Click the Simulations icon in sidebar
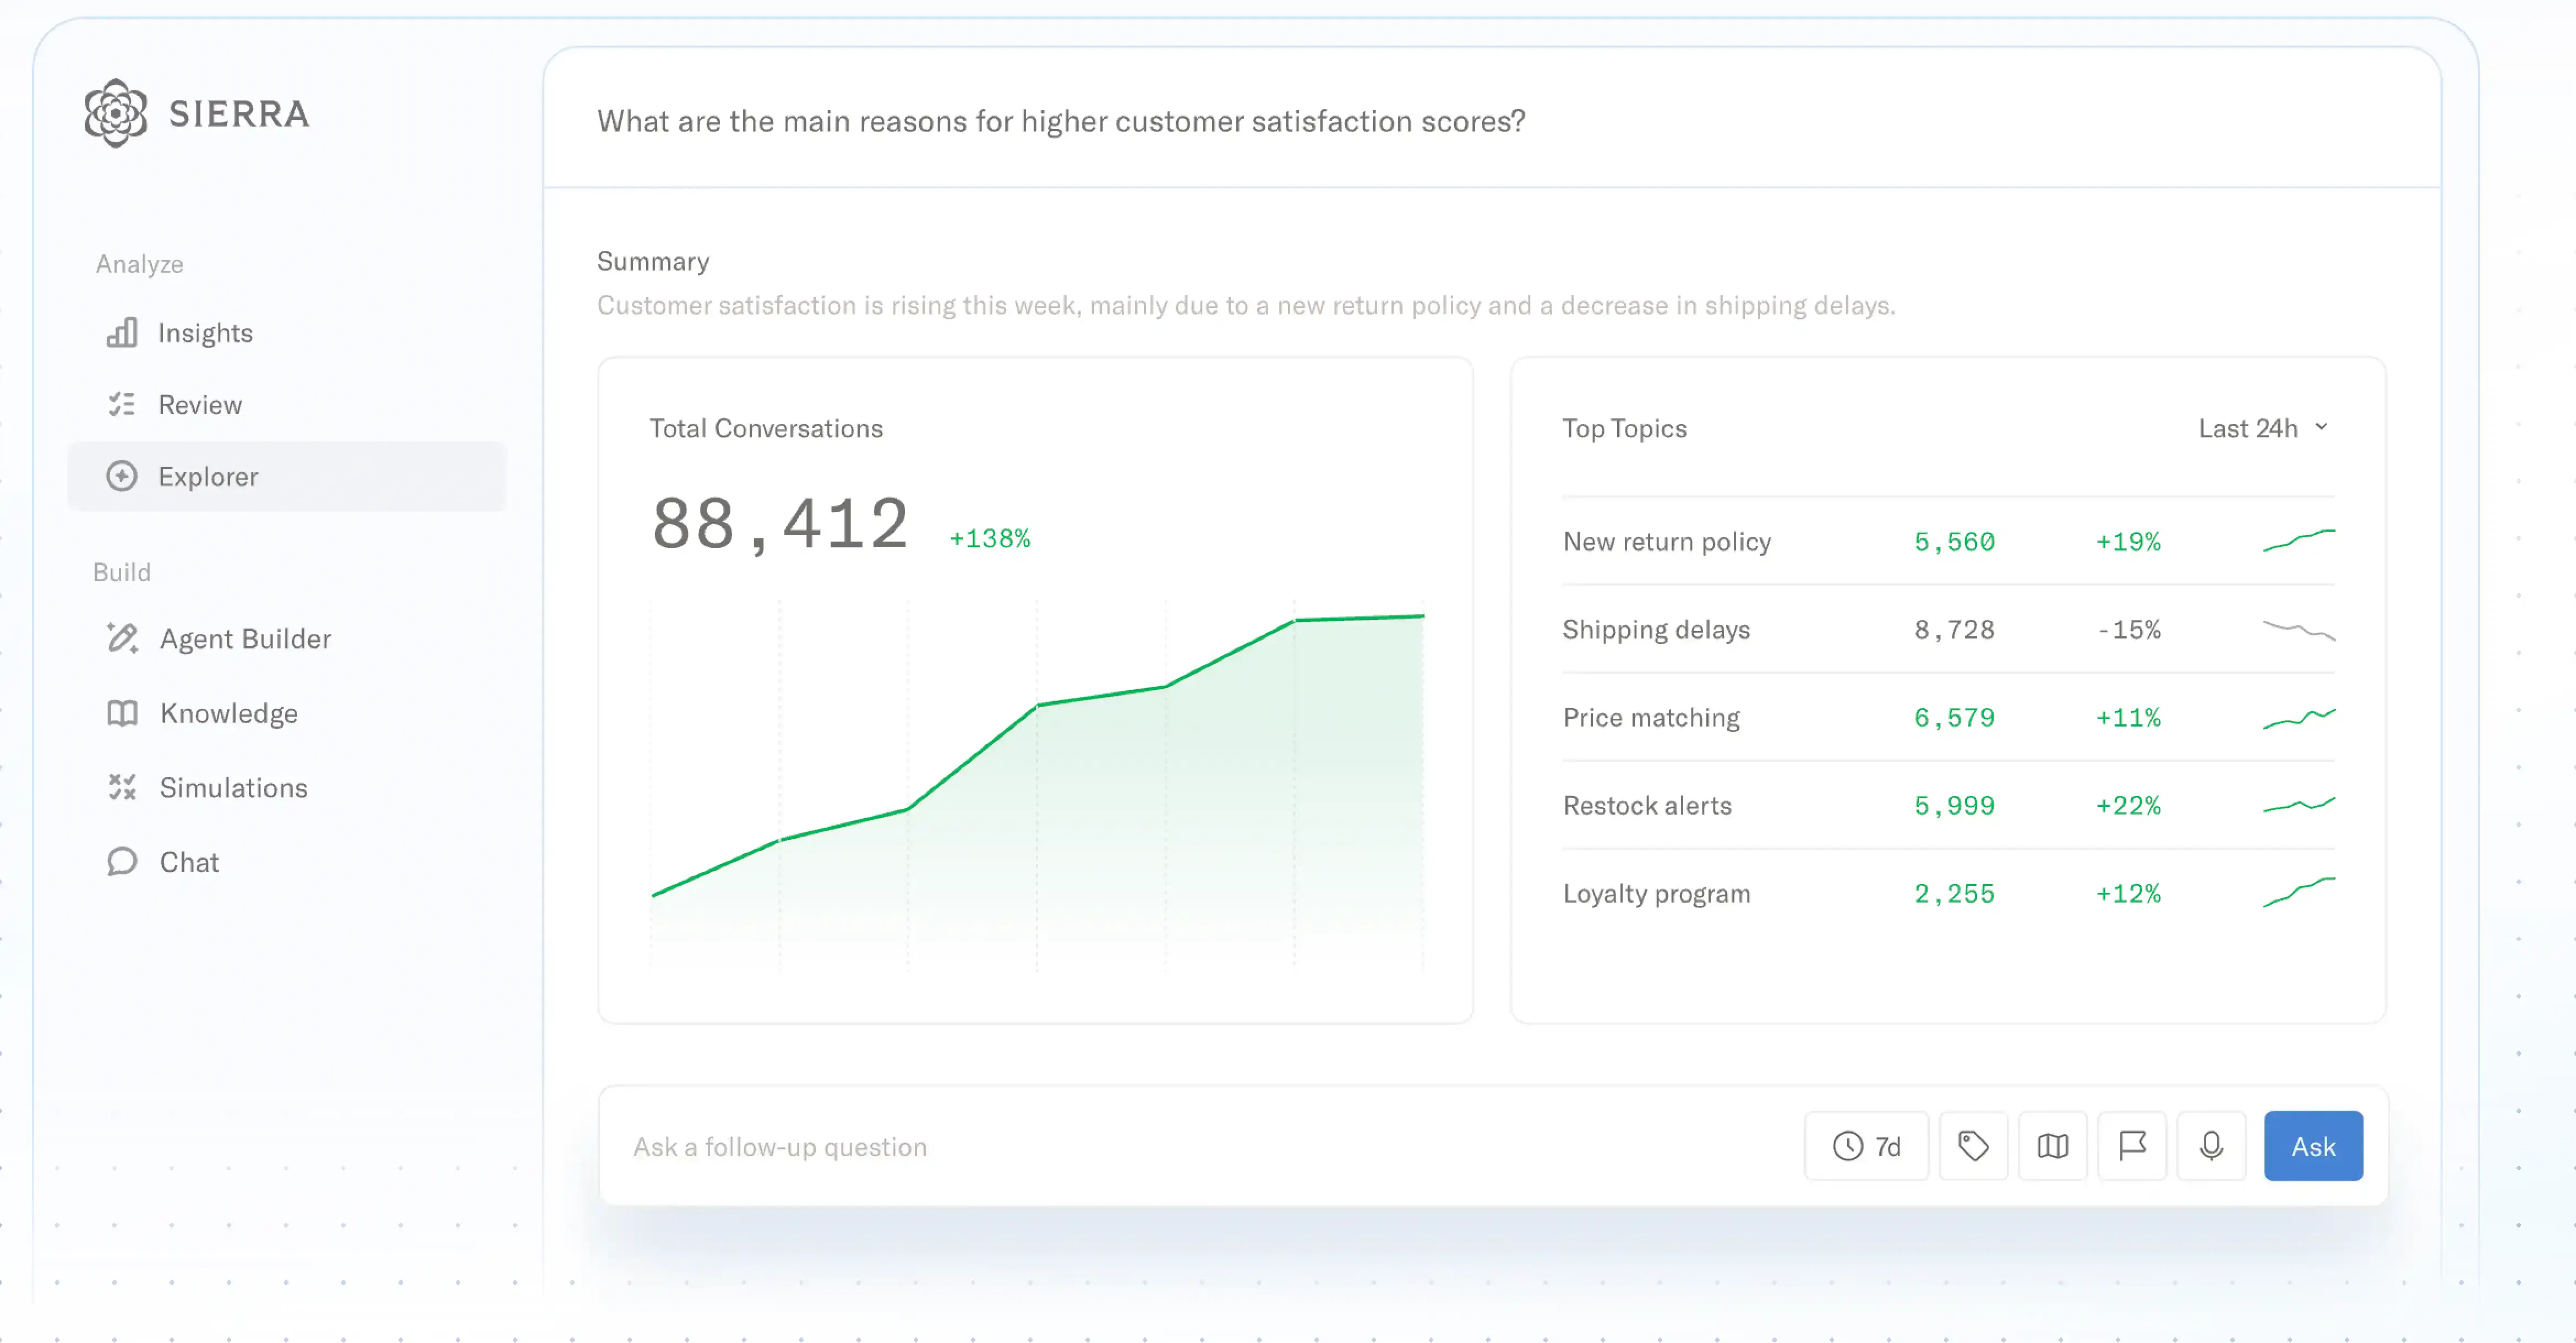 point(122,787)
